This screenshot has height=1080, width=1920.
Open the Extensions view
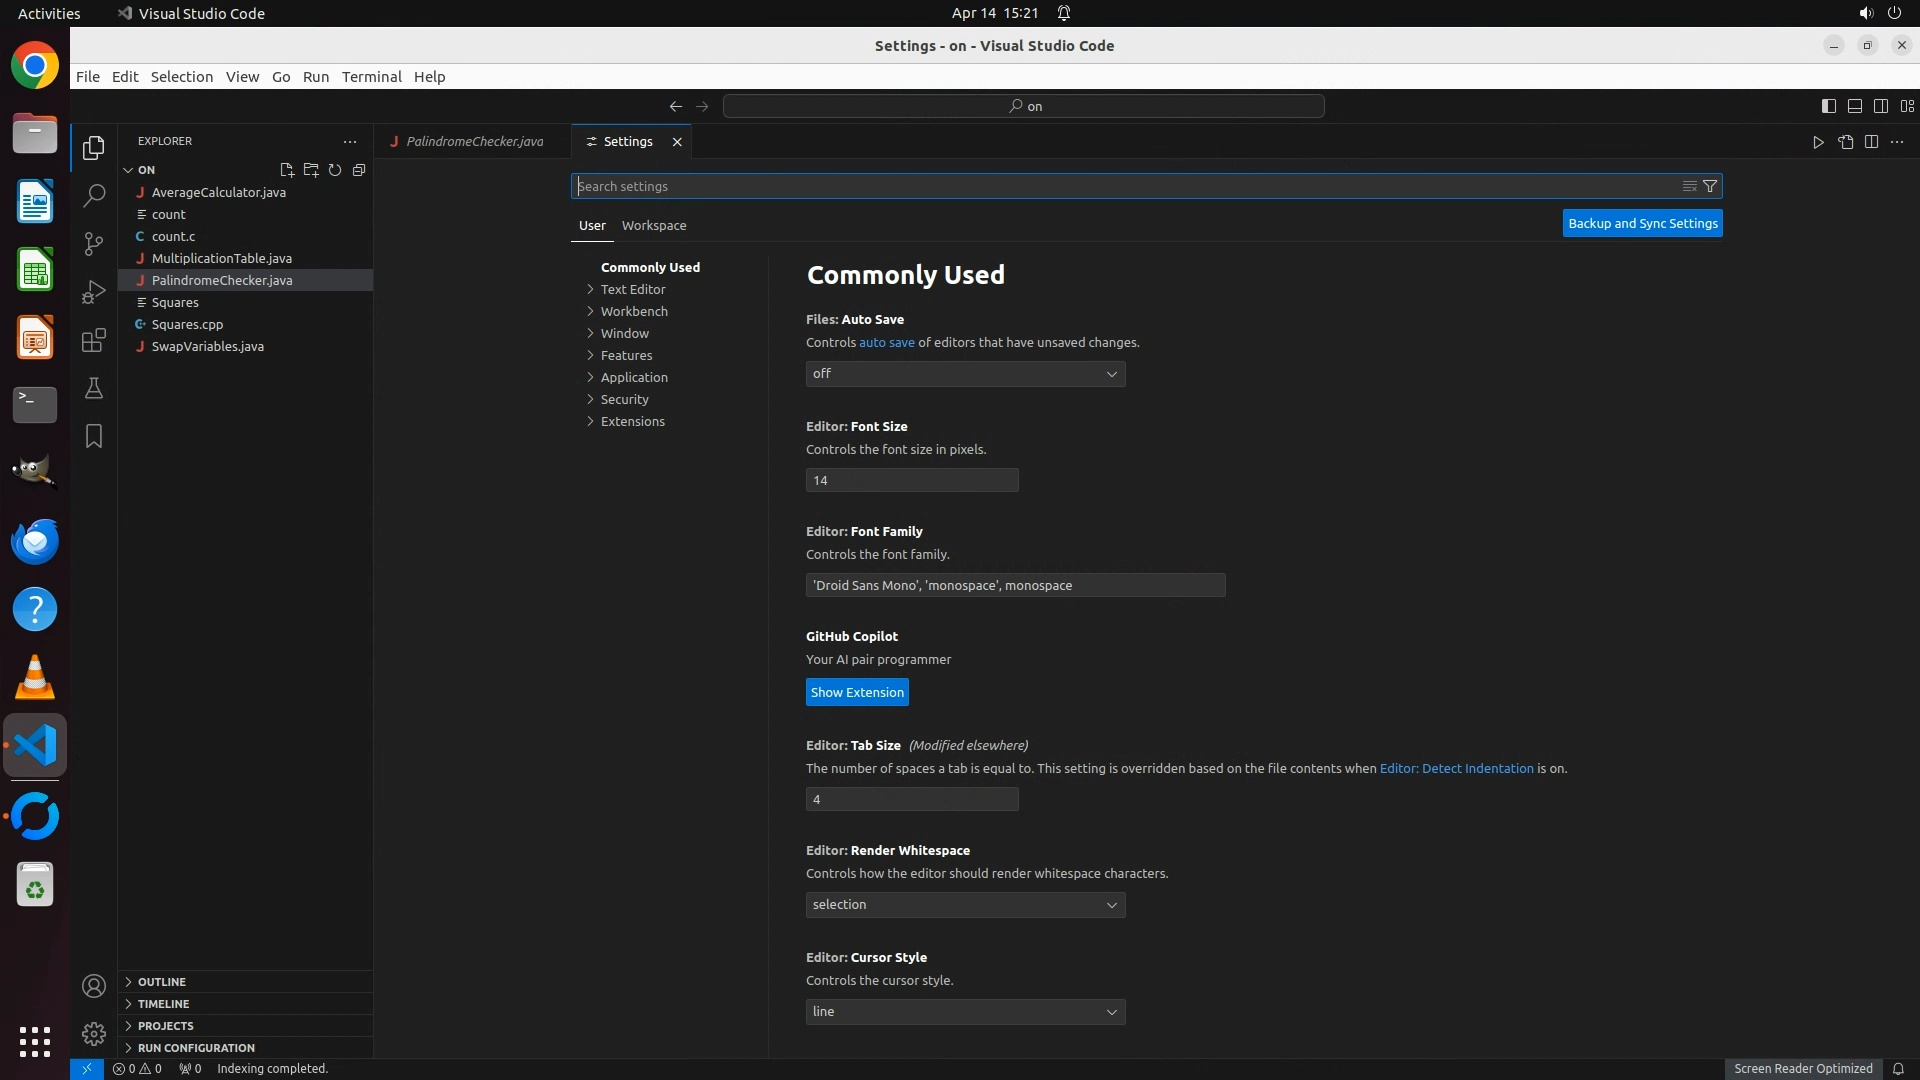(x=94, y=340)
